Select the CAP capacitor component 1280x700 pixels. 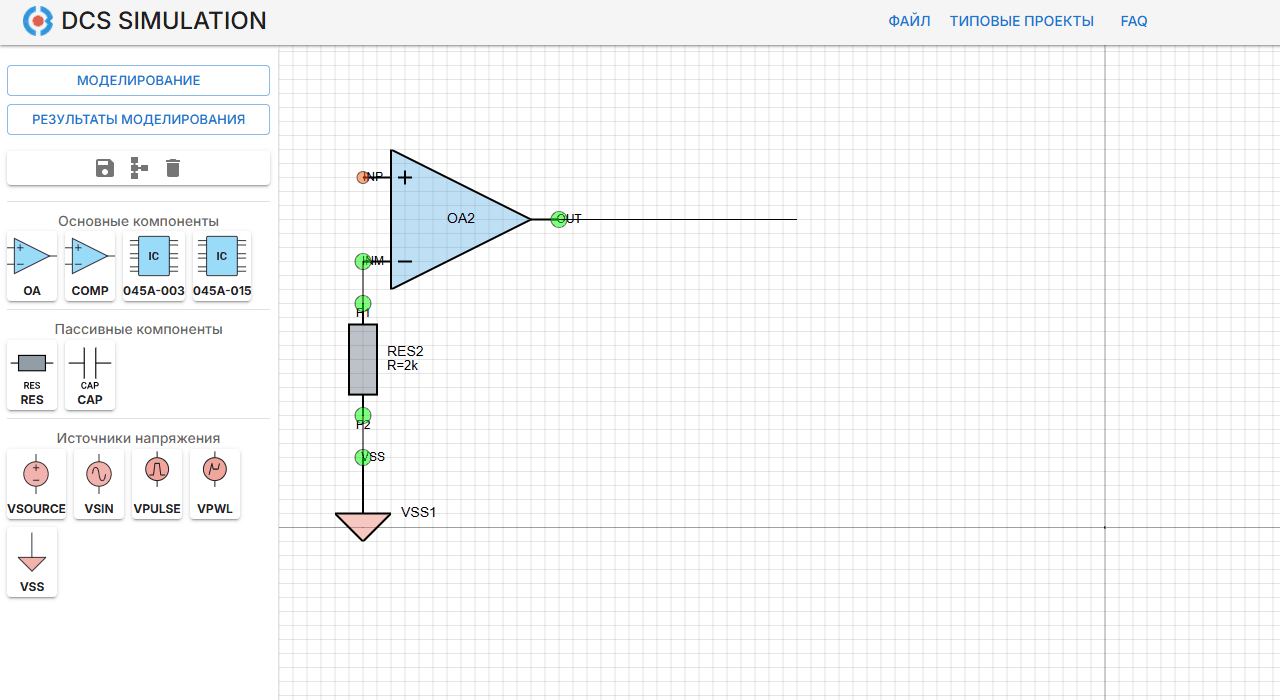(x=90, y=375)
